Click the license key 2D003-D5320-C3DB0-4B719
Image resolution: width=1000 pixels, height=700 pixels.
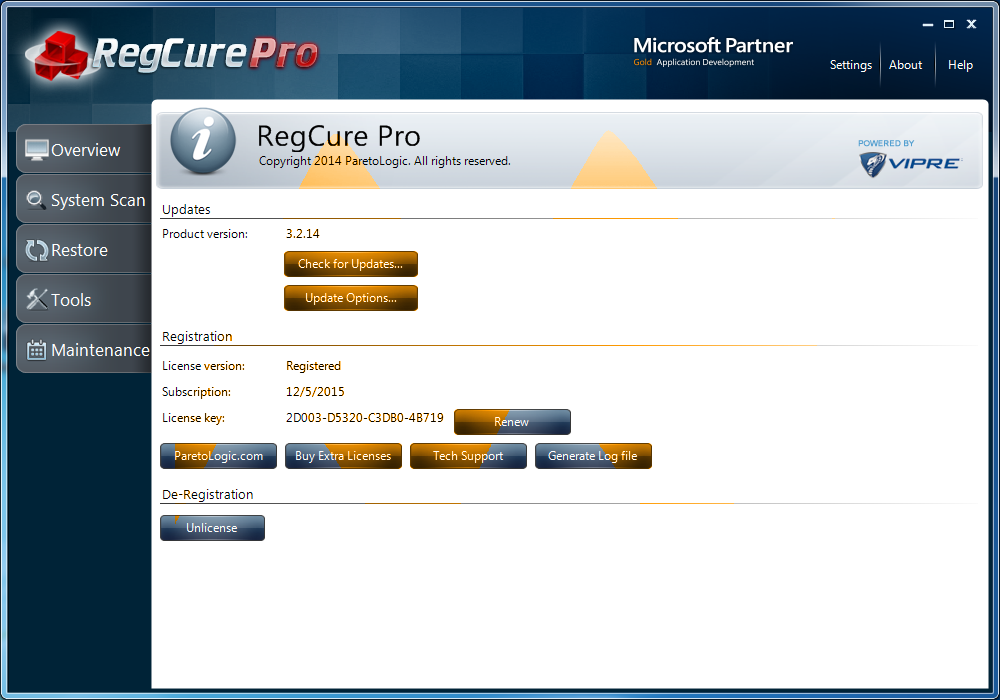click(x=364, y=418)
